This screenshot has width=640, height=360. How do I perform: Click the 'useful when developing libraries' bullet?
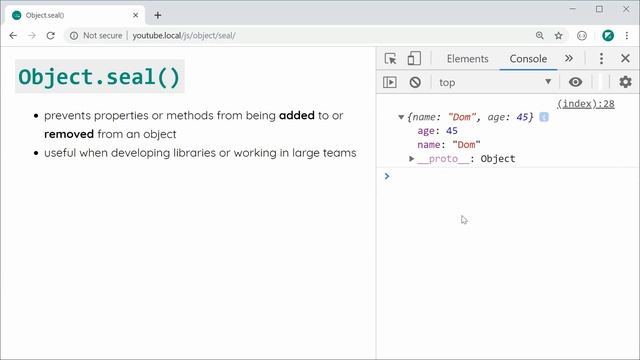tap(200, 153)
